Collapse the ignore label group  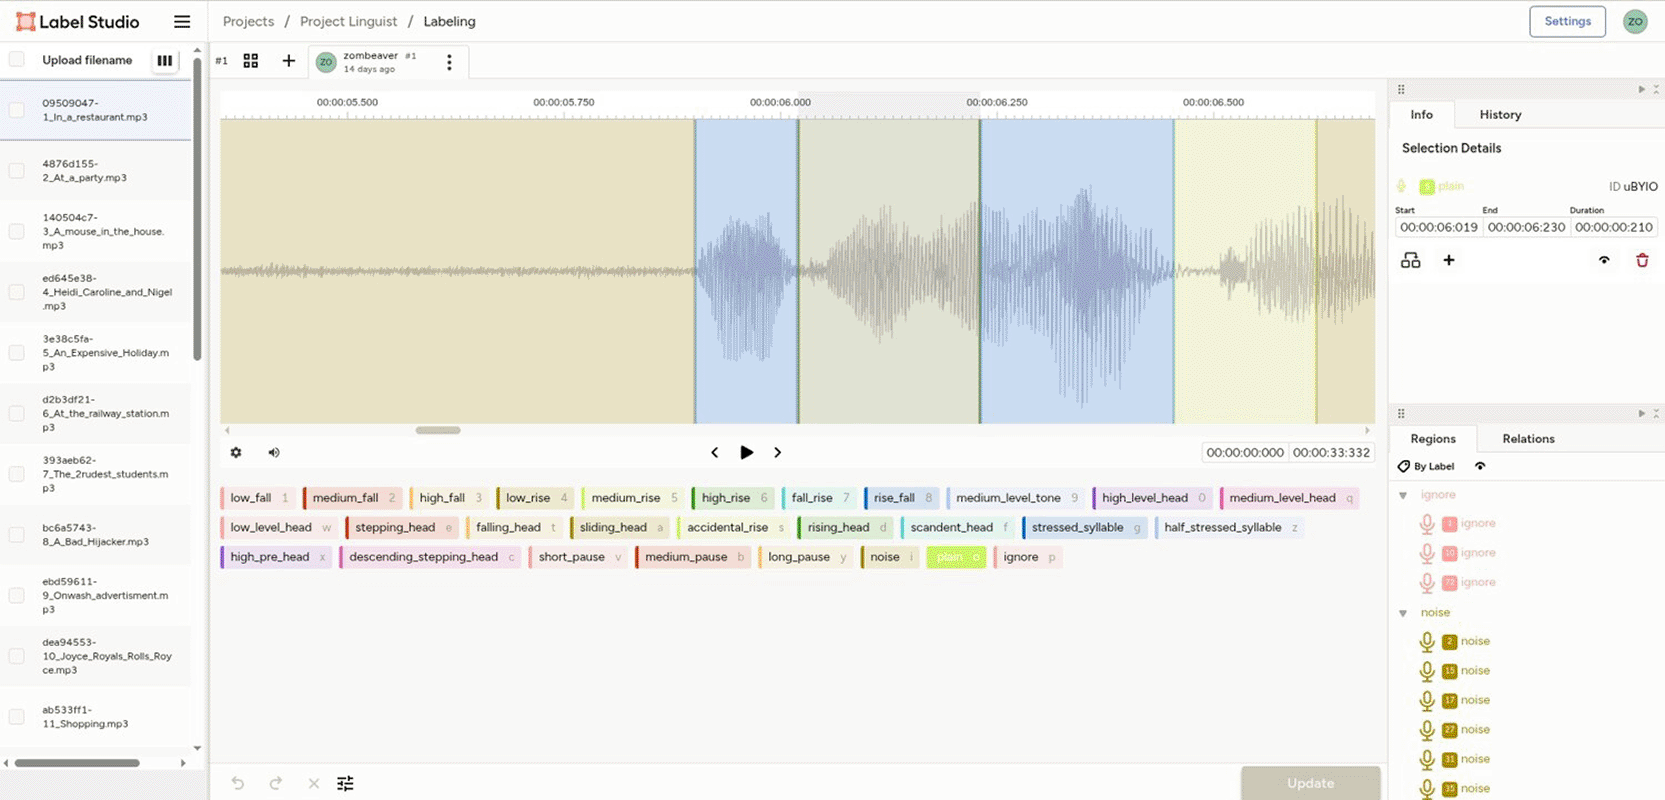coord(1403,495)
